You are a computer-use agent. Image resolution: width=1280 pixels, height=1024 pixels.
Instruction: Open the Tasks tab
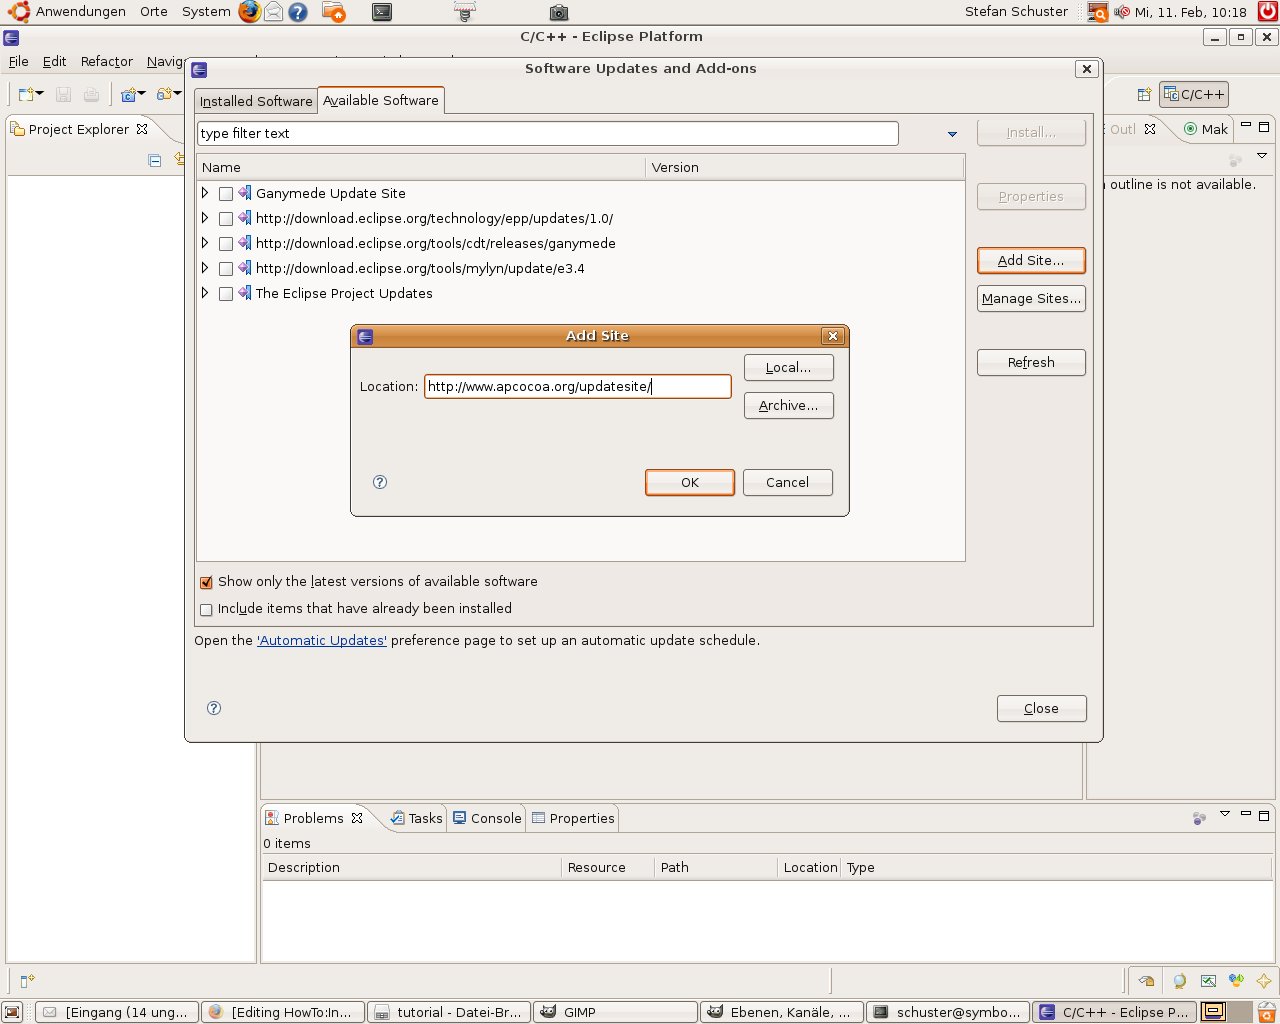click(417, 818)
